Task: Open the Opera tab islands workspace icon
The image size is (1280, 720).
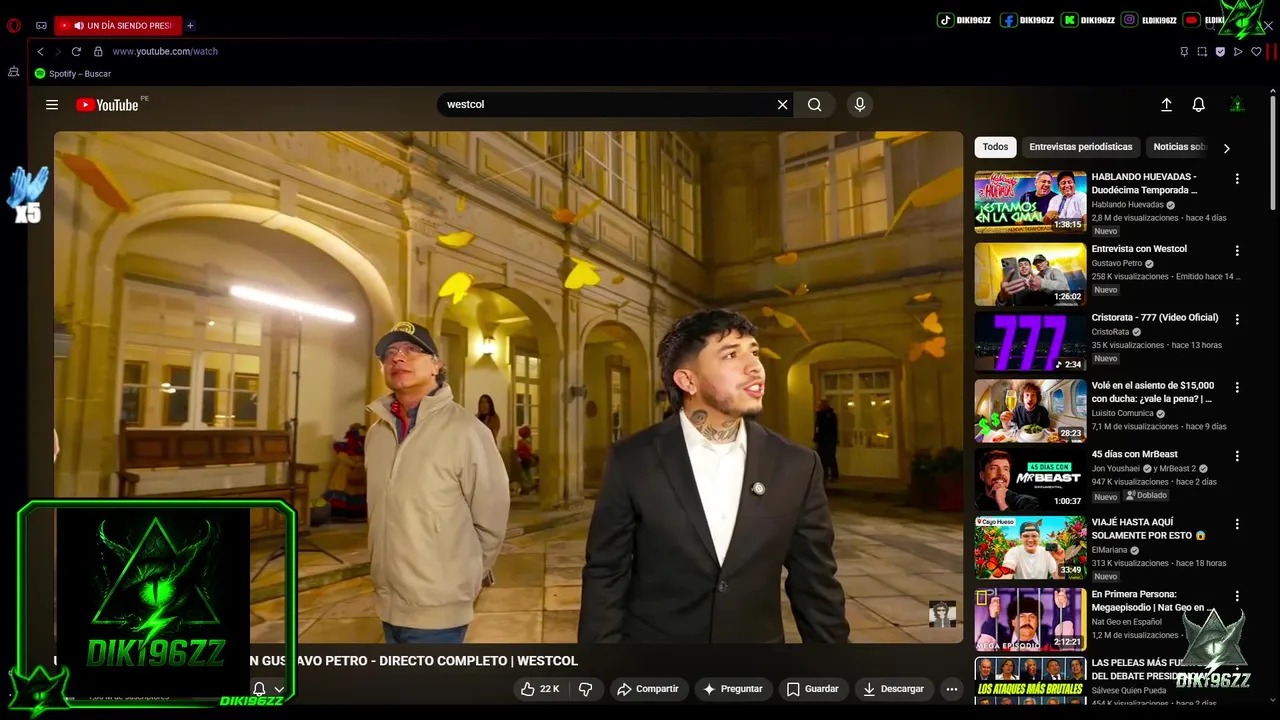Action: pos(41,25)
